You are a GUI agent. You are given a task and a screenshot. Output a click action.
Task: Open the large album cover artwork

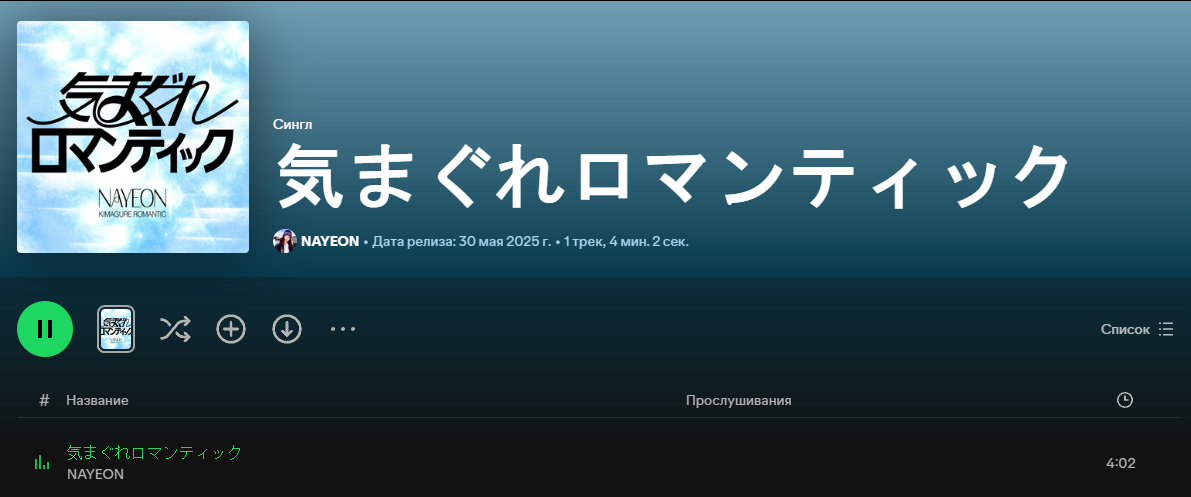point(133,137)
